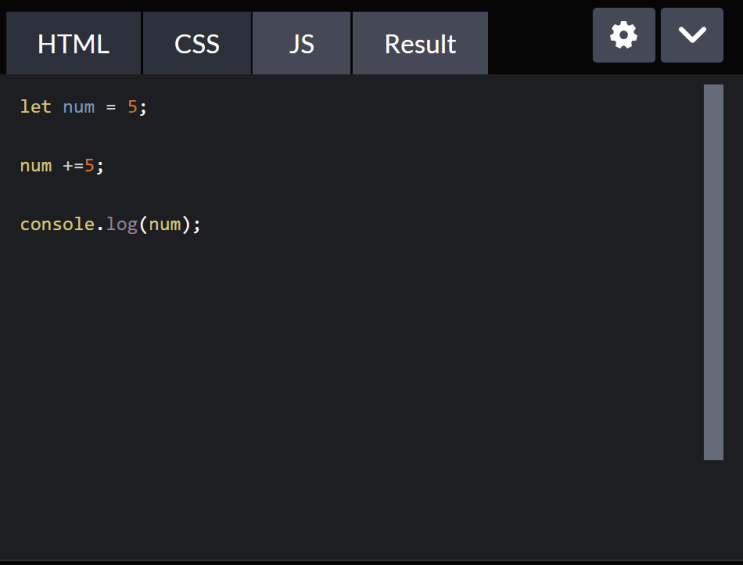Click the number 5 in 'let num = 5'
Screen dimensions: 743x565
[132, 107]
